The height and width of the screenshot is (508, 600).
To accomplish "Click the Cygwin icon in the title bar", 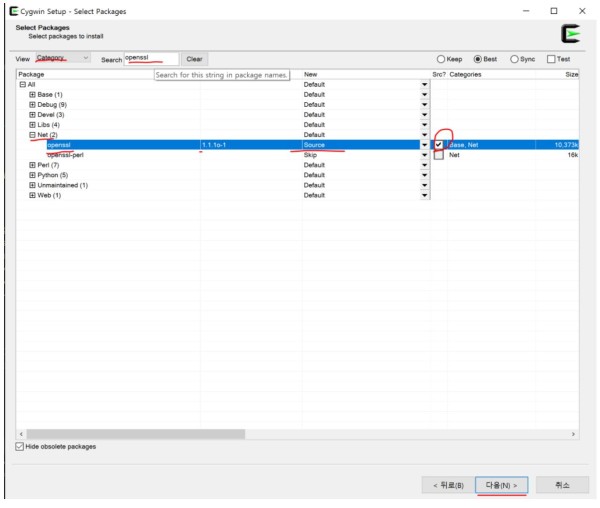I will 14,11.
